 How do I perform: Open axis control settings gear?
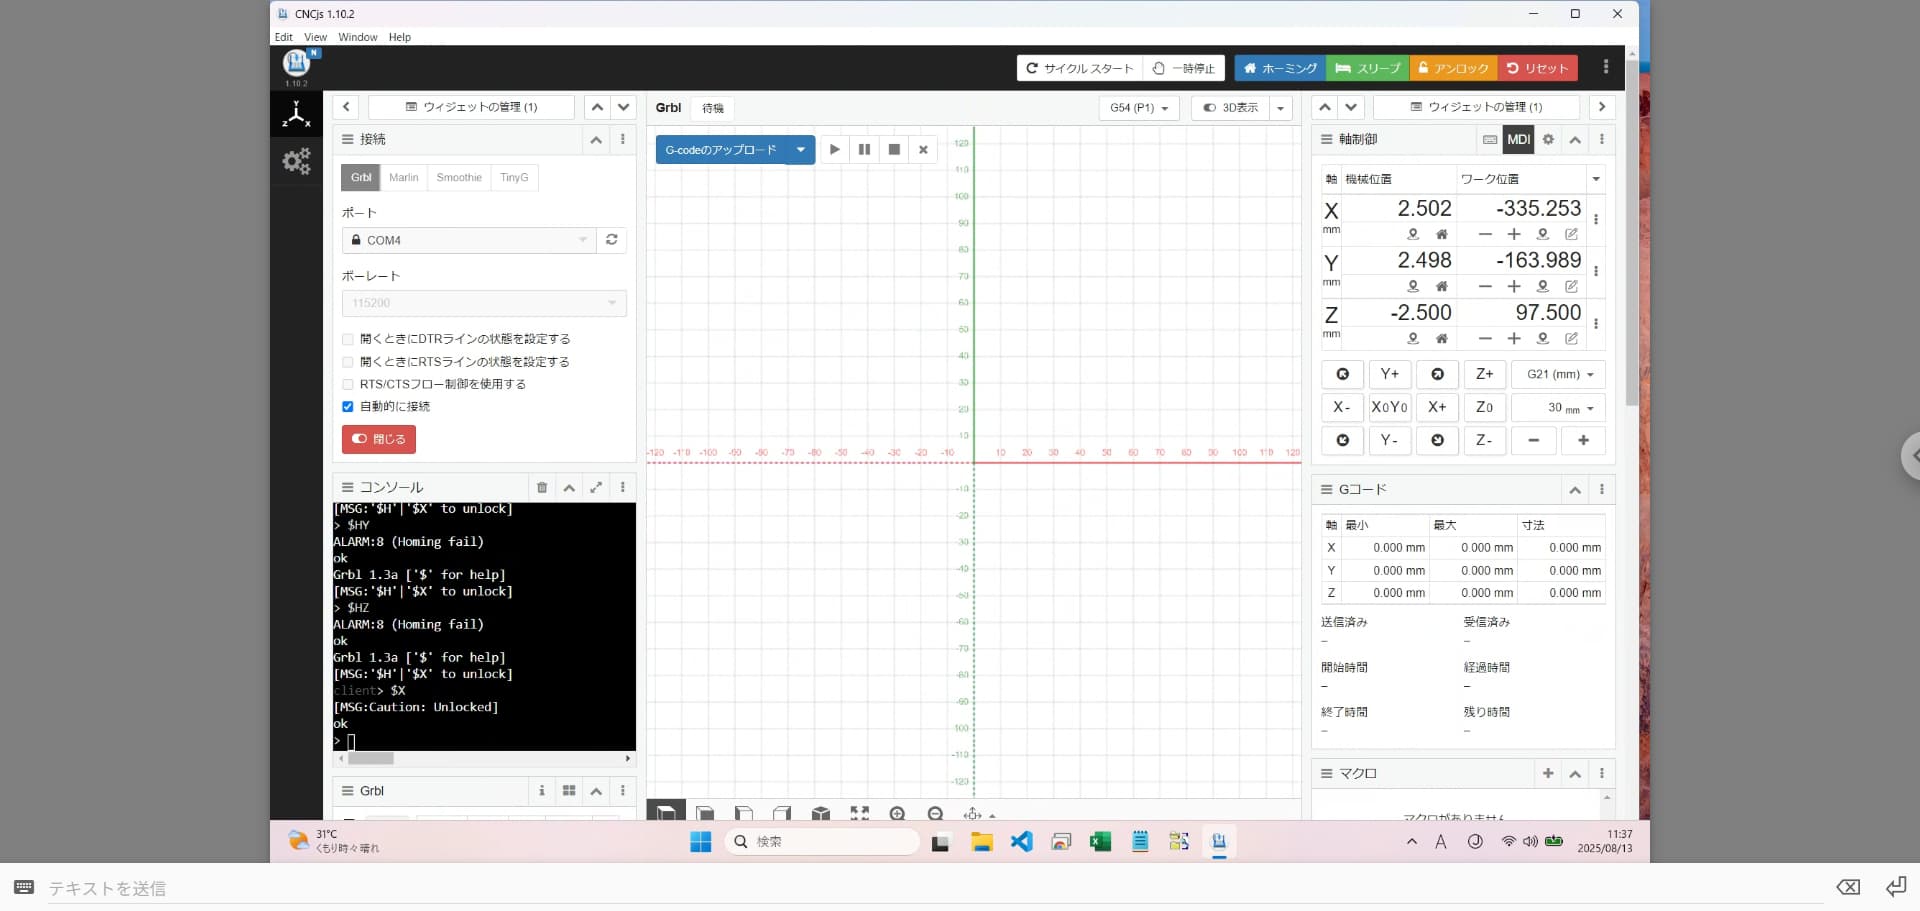point(1548,140)
